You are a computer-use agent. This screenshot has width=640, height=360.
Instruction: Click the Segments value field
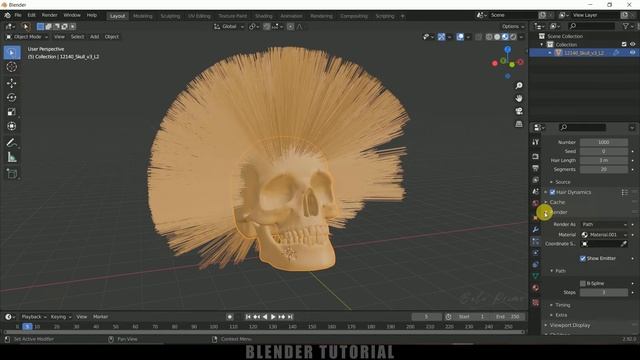(x=604, y=169)
